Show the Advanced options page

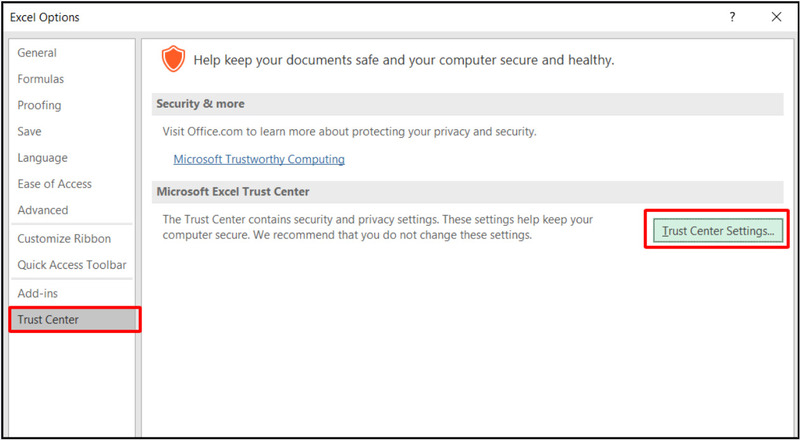(x=43, y=210)
